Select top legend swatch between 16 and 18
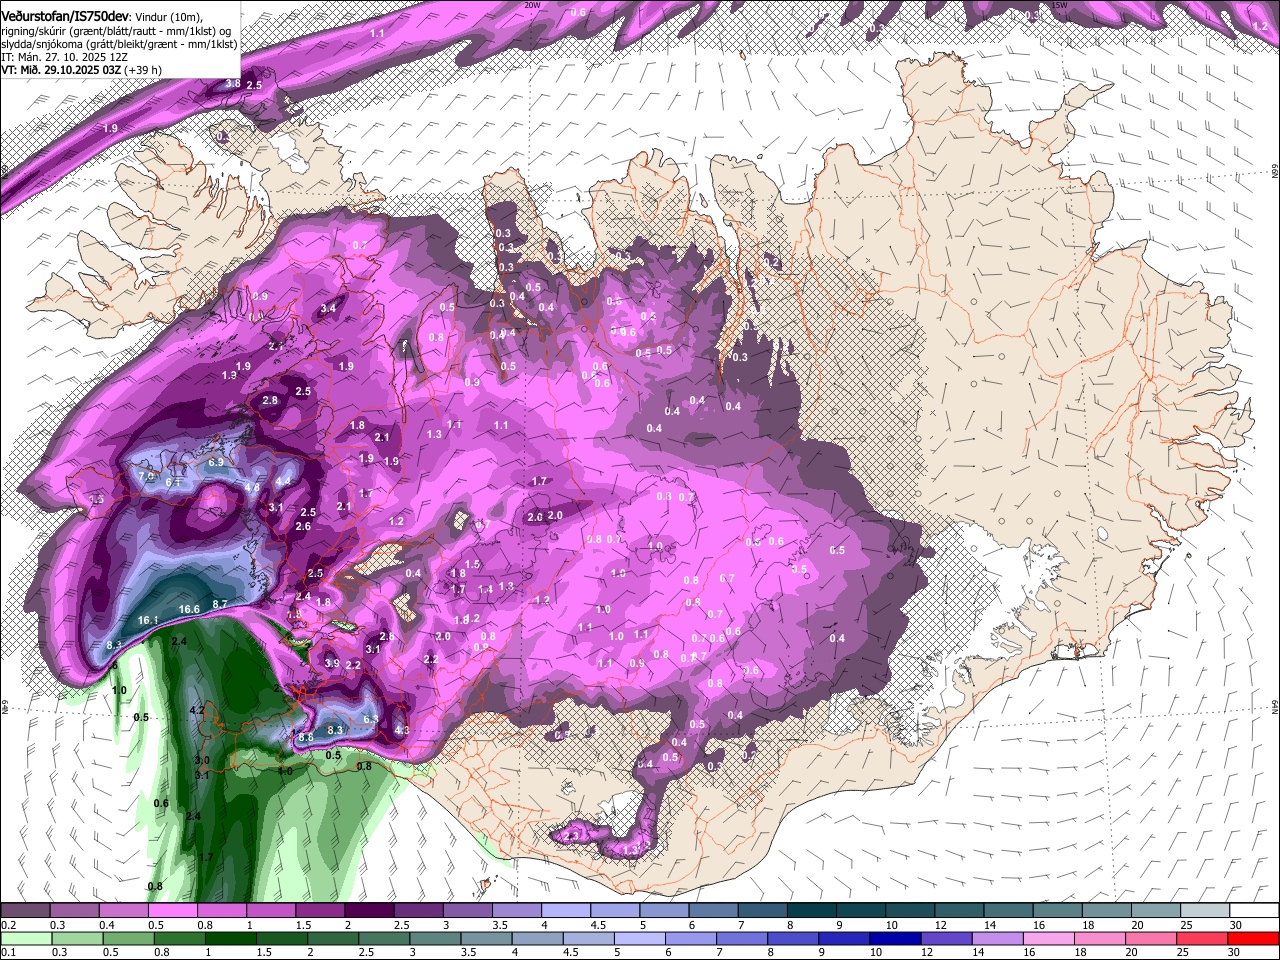The width and height of the screenshot is (1280, 960). [1058, 911]
